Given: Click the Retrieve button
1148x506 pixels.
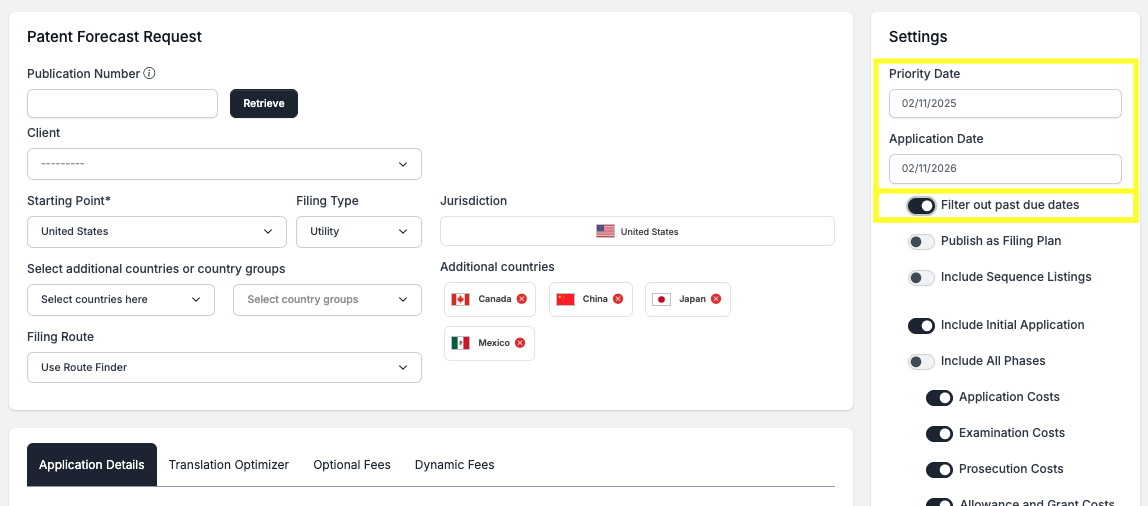Looking at the screenshot, I should coord(264,103).
